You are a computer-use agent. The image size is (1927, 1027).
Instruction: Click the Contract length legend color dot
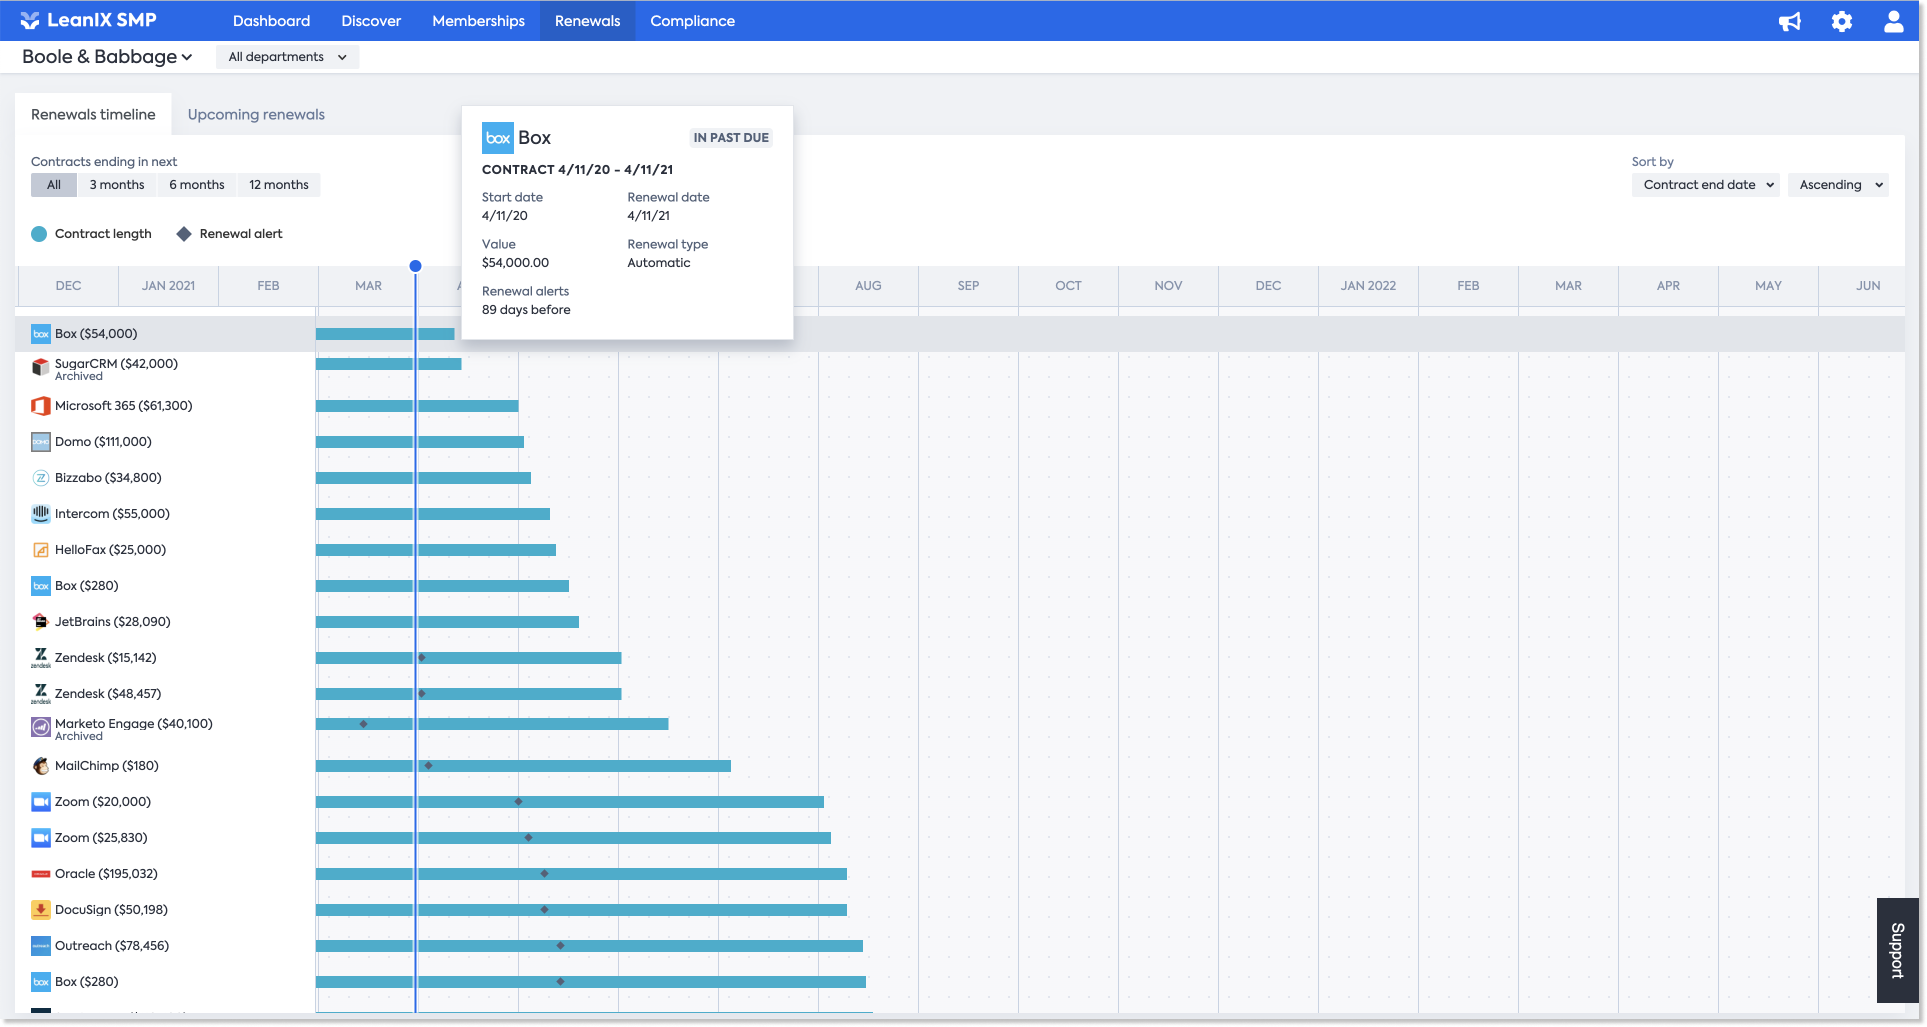39,234
